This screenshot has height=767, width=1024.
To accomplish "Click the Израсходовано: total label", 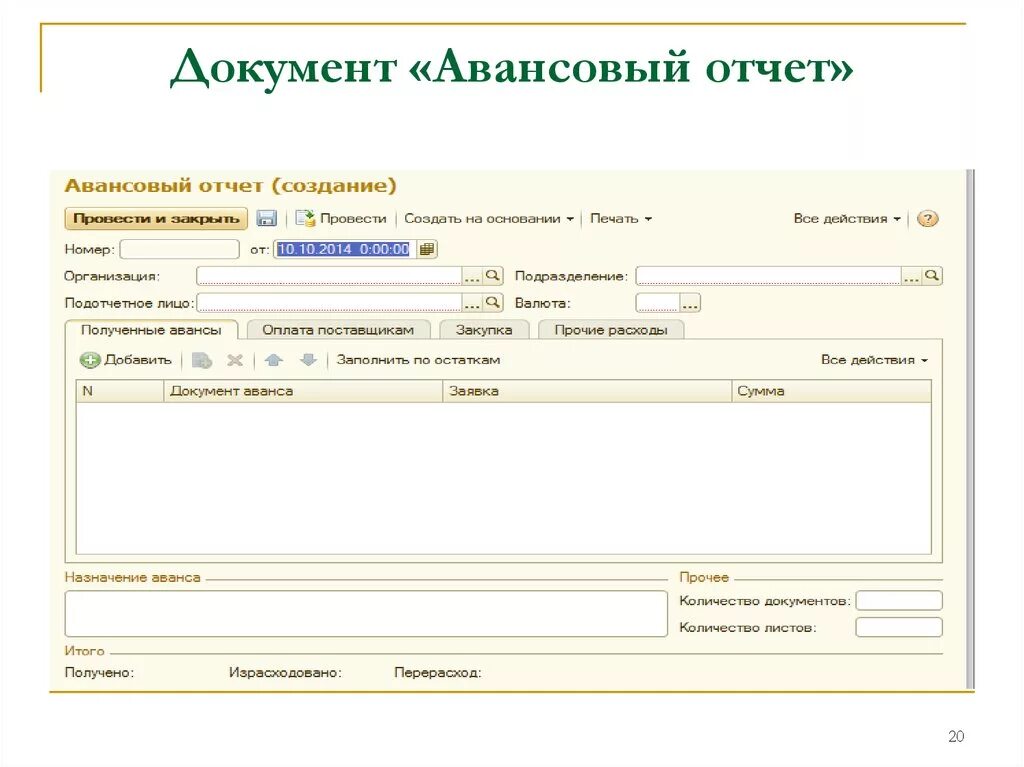I will [x=285, y=672].
